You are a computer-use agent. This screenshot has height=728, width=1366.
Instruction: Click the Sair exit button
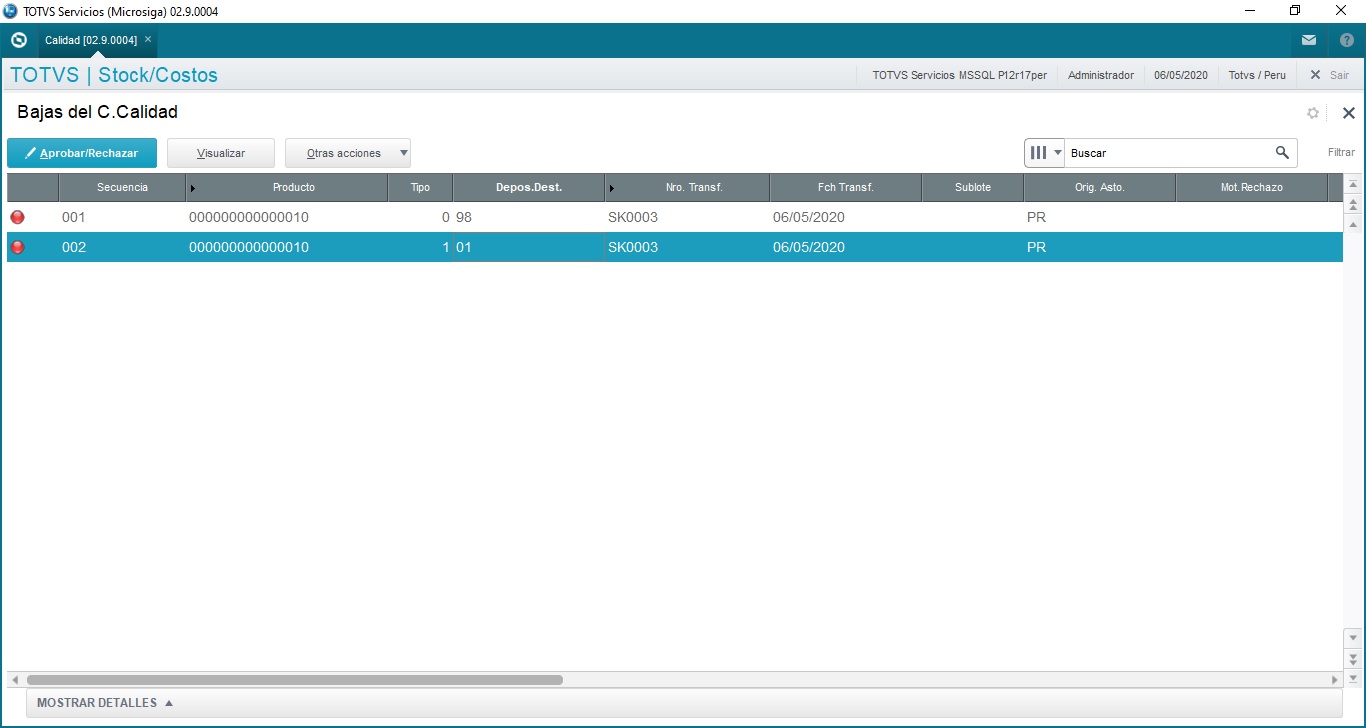[1330, 75]
